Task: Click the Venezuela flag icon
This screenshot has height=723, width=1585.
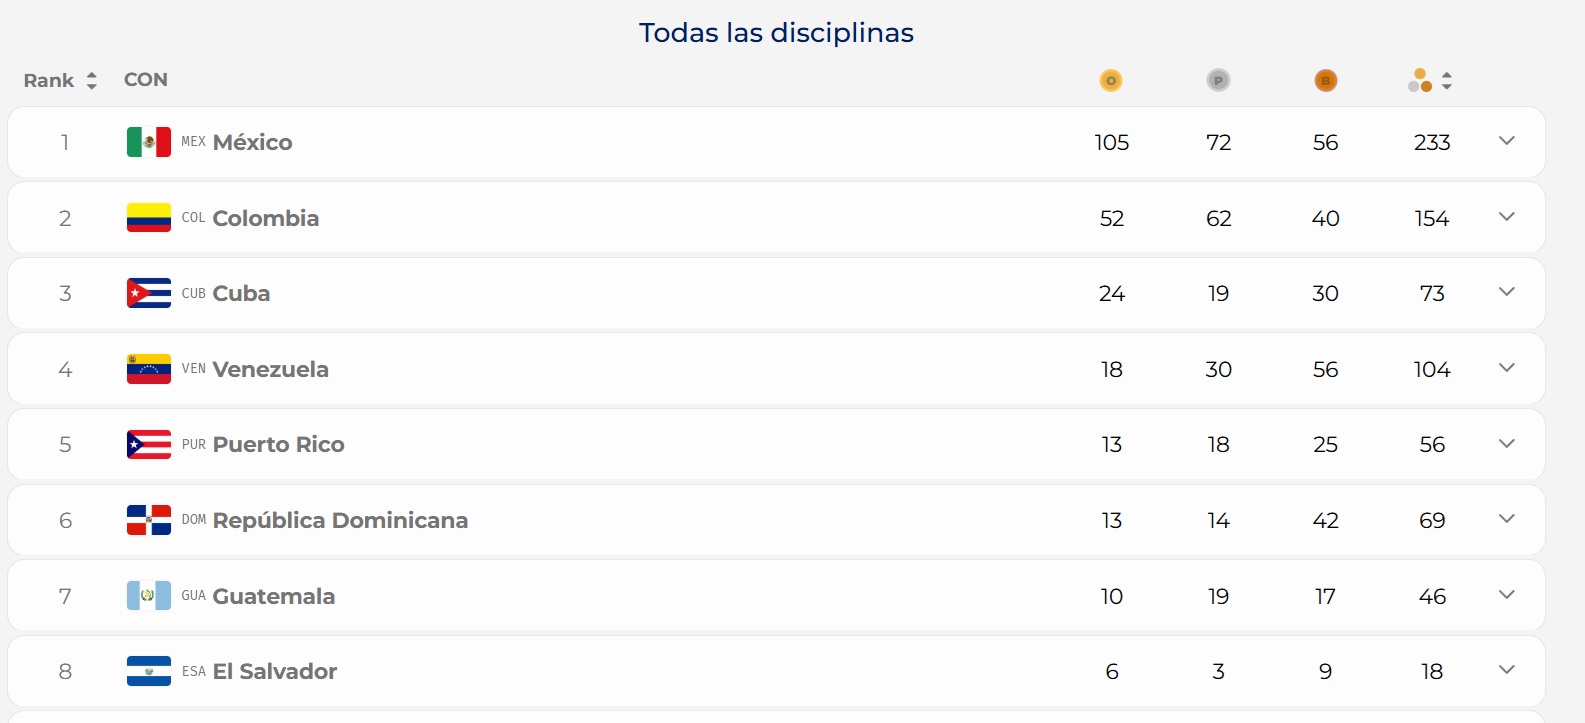Action: pyautogui.click(x=149, y=369)
